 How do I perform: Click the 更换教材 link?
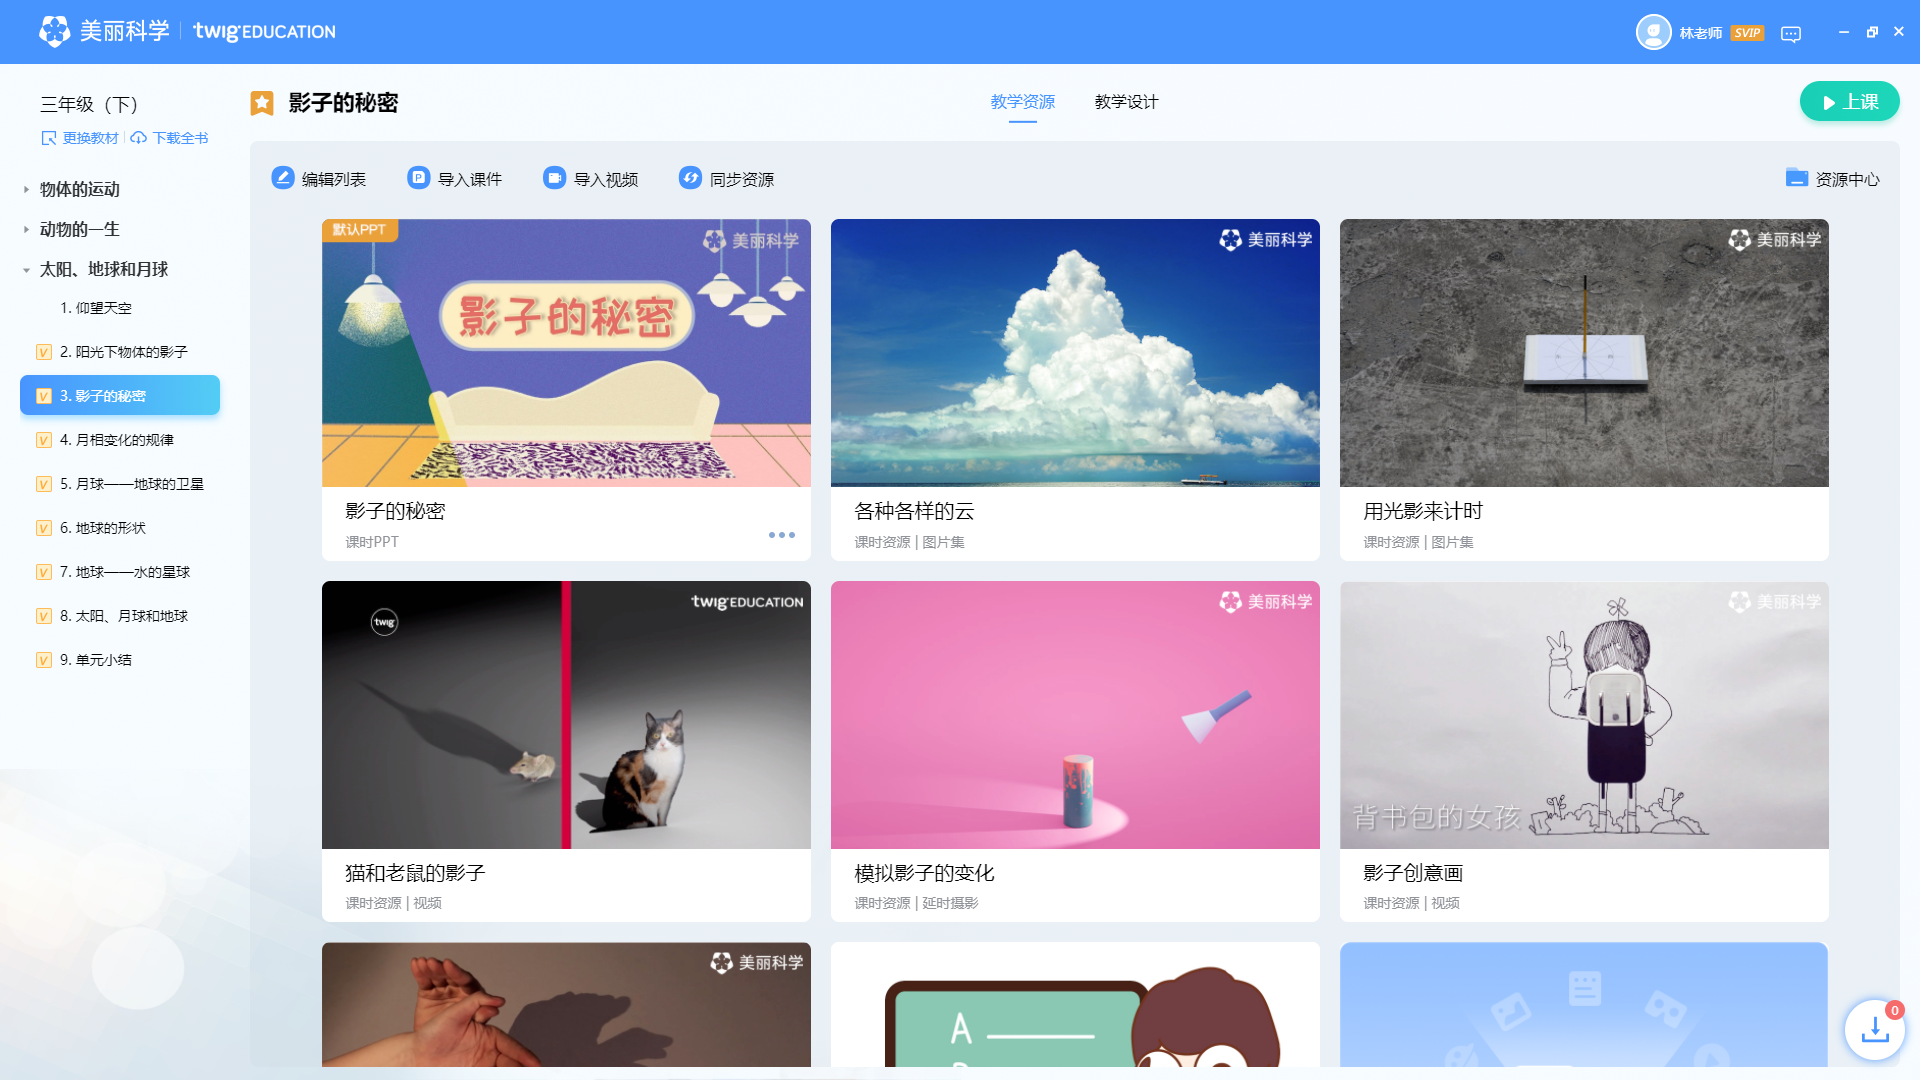point(91,138)
